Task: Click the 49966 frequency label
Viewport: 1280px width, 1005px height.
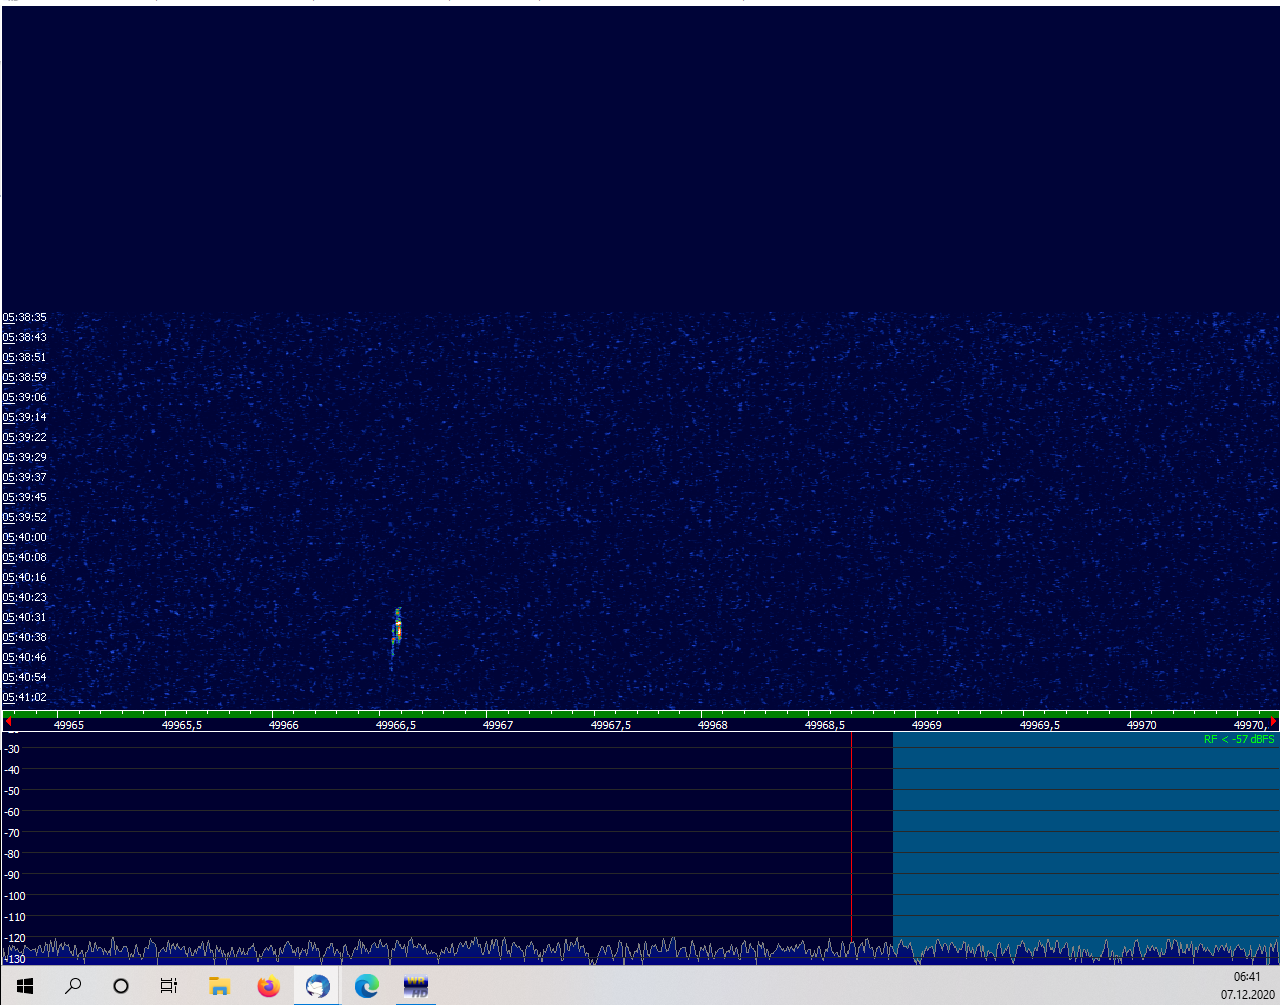Action: [284, 725]
